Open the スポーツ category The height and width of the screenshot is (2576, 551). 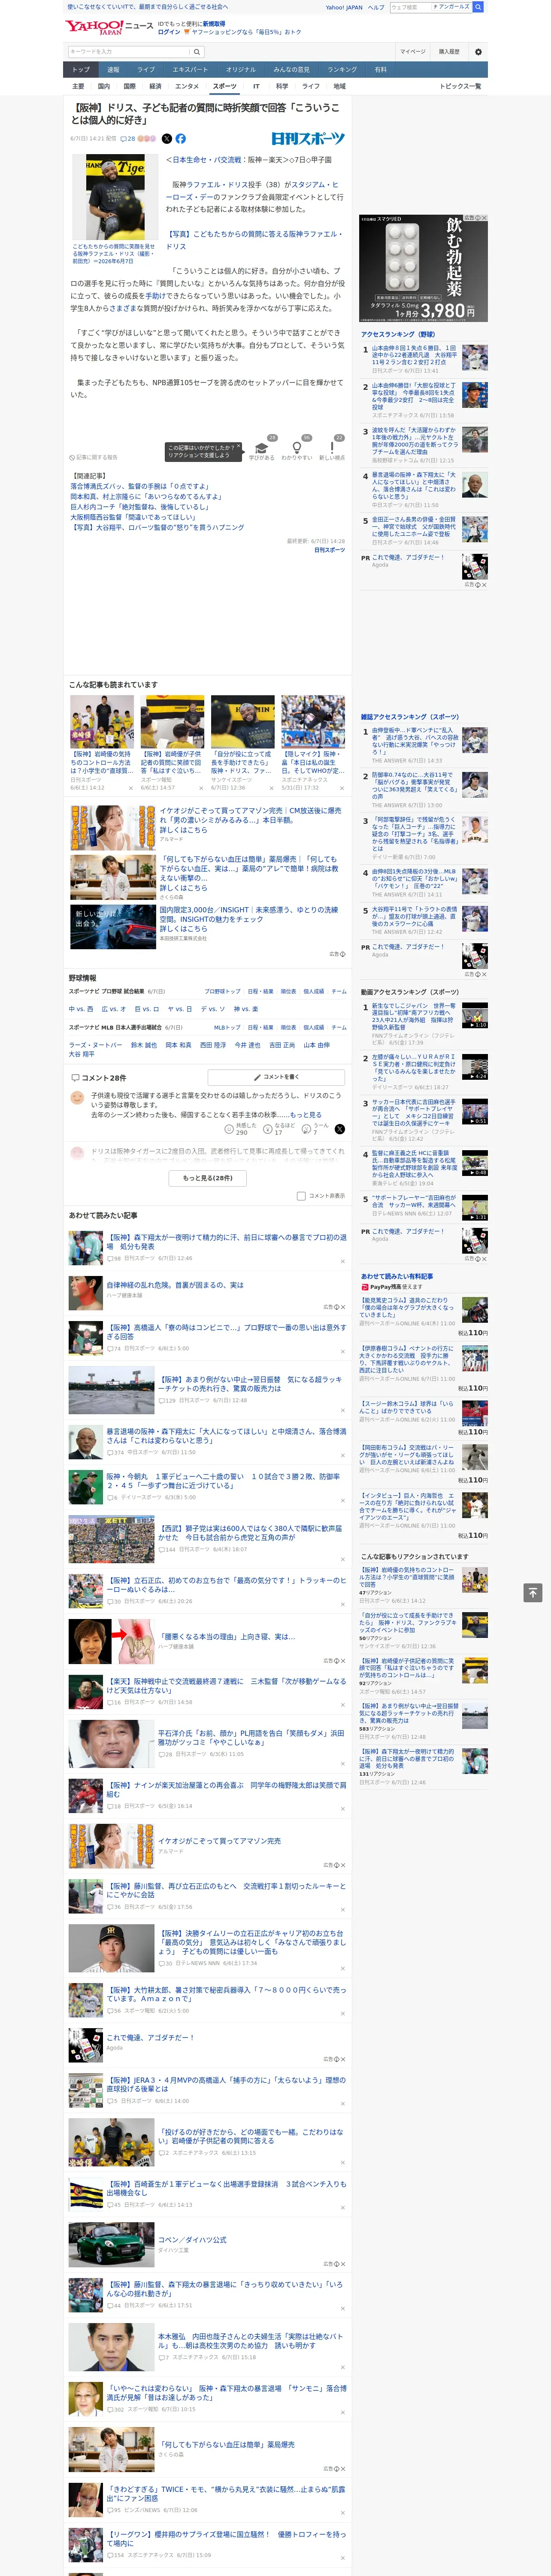point(225,86)
